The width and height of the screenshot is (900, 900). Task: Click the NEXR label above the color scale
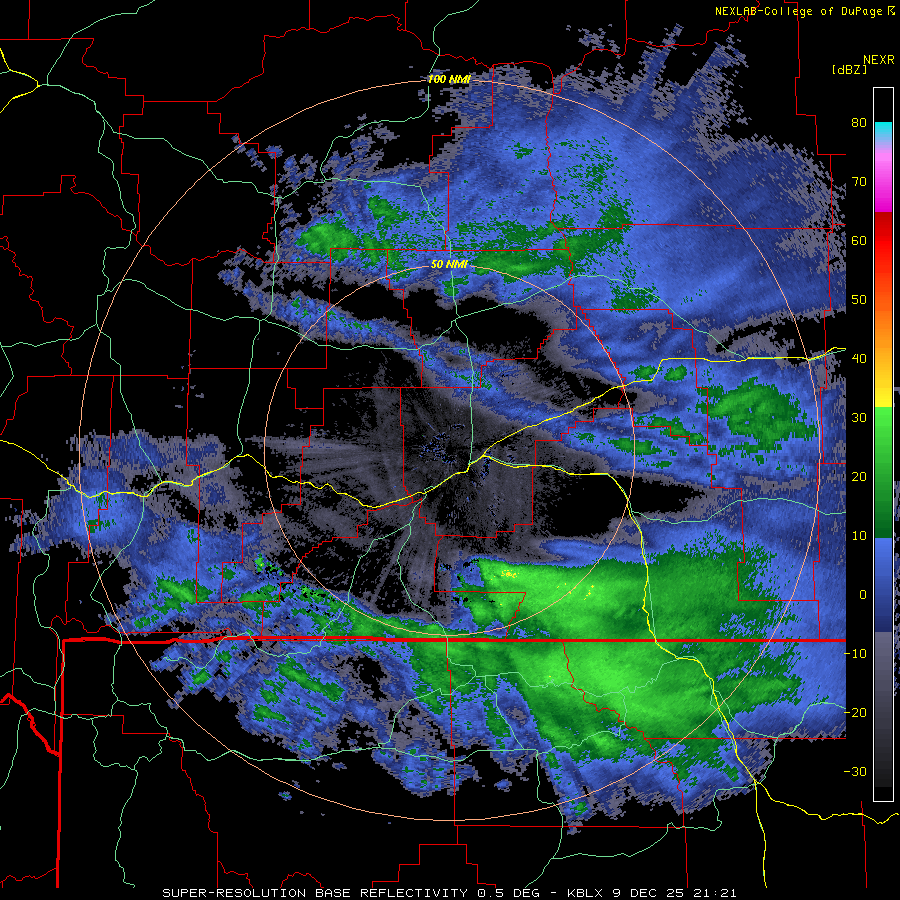pos(878,60)
